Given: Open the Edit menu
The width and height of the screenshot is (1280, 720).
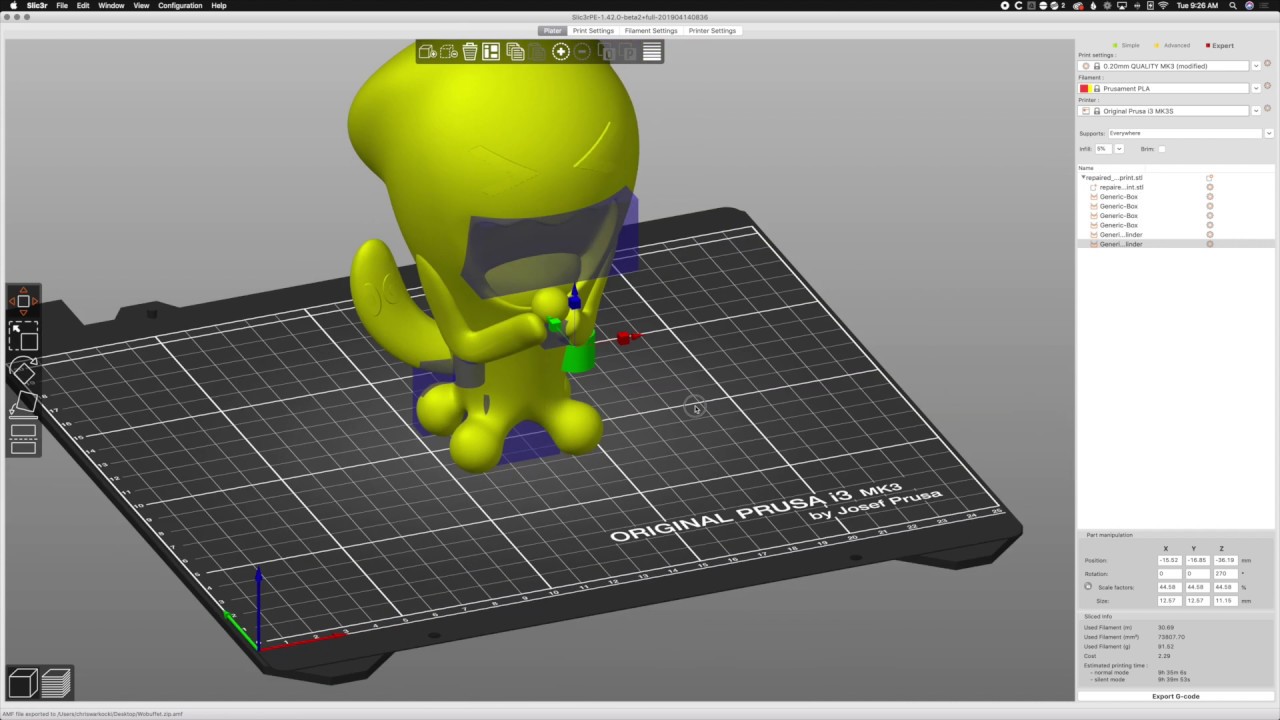Looking at the screenshot, I should [x=83, y=6].
